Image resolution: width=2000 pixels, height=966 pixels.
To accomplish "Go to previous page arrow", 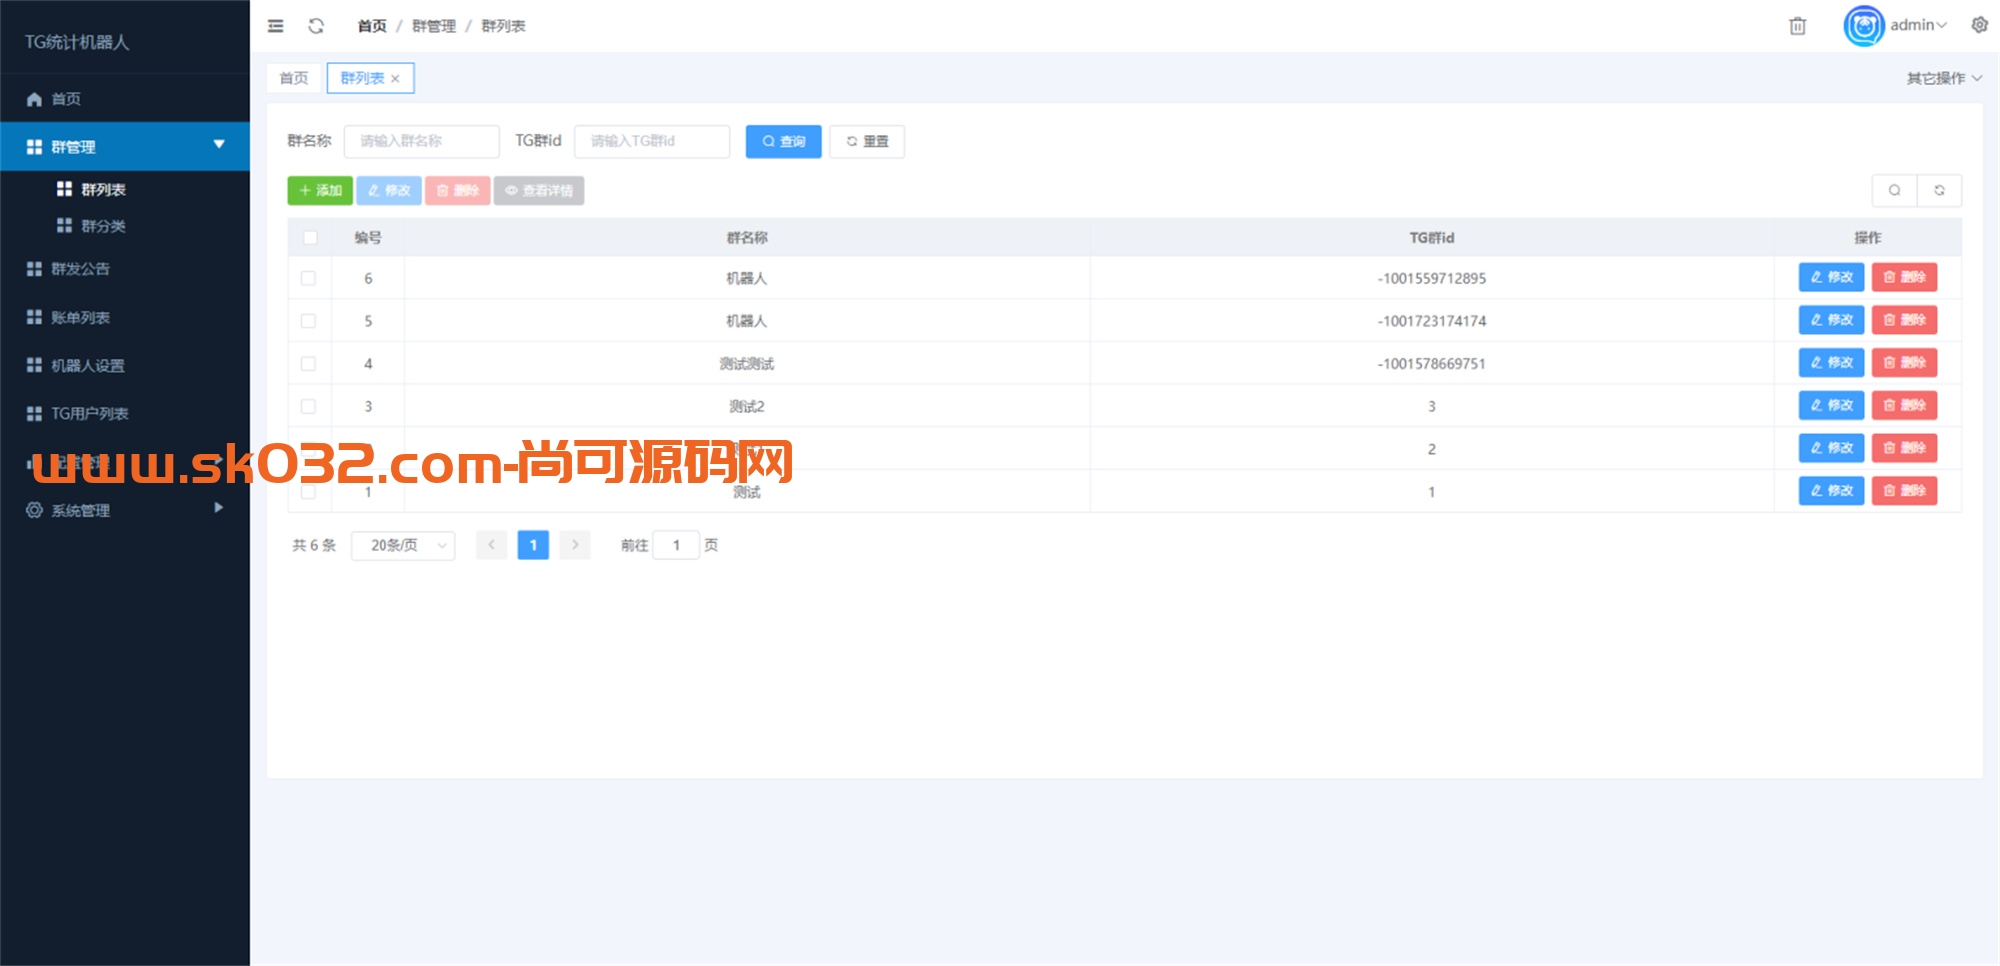I will click(491, 545).
